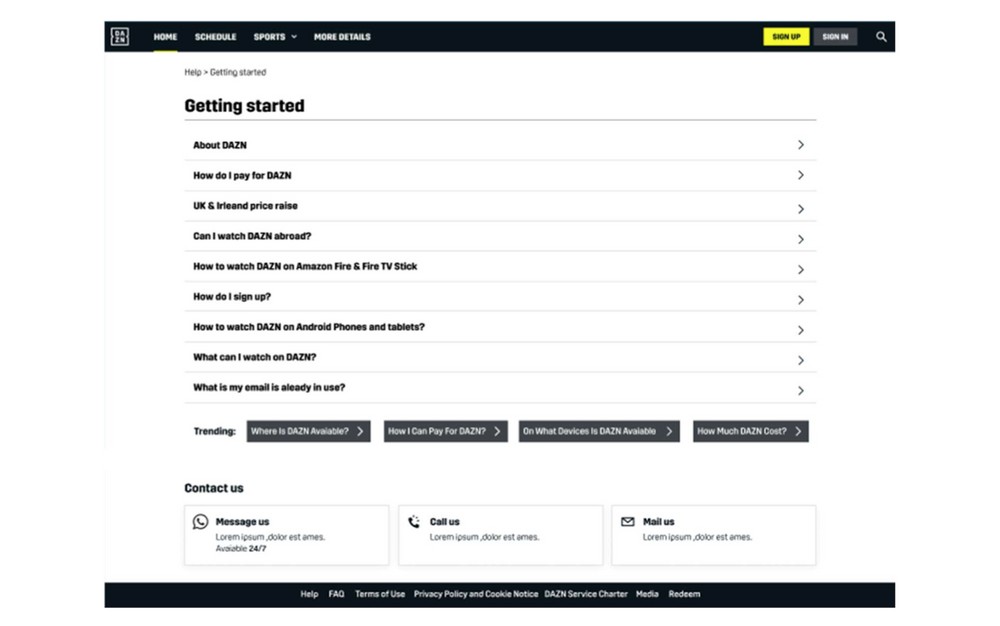Screen dimensions: 1000x626
Task: Expand the Sports dropdown menu
Action: click(275, 37)
